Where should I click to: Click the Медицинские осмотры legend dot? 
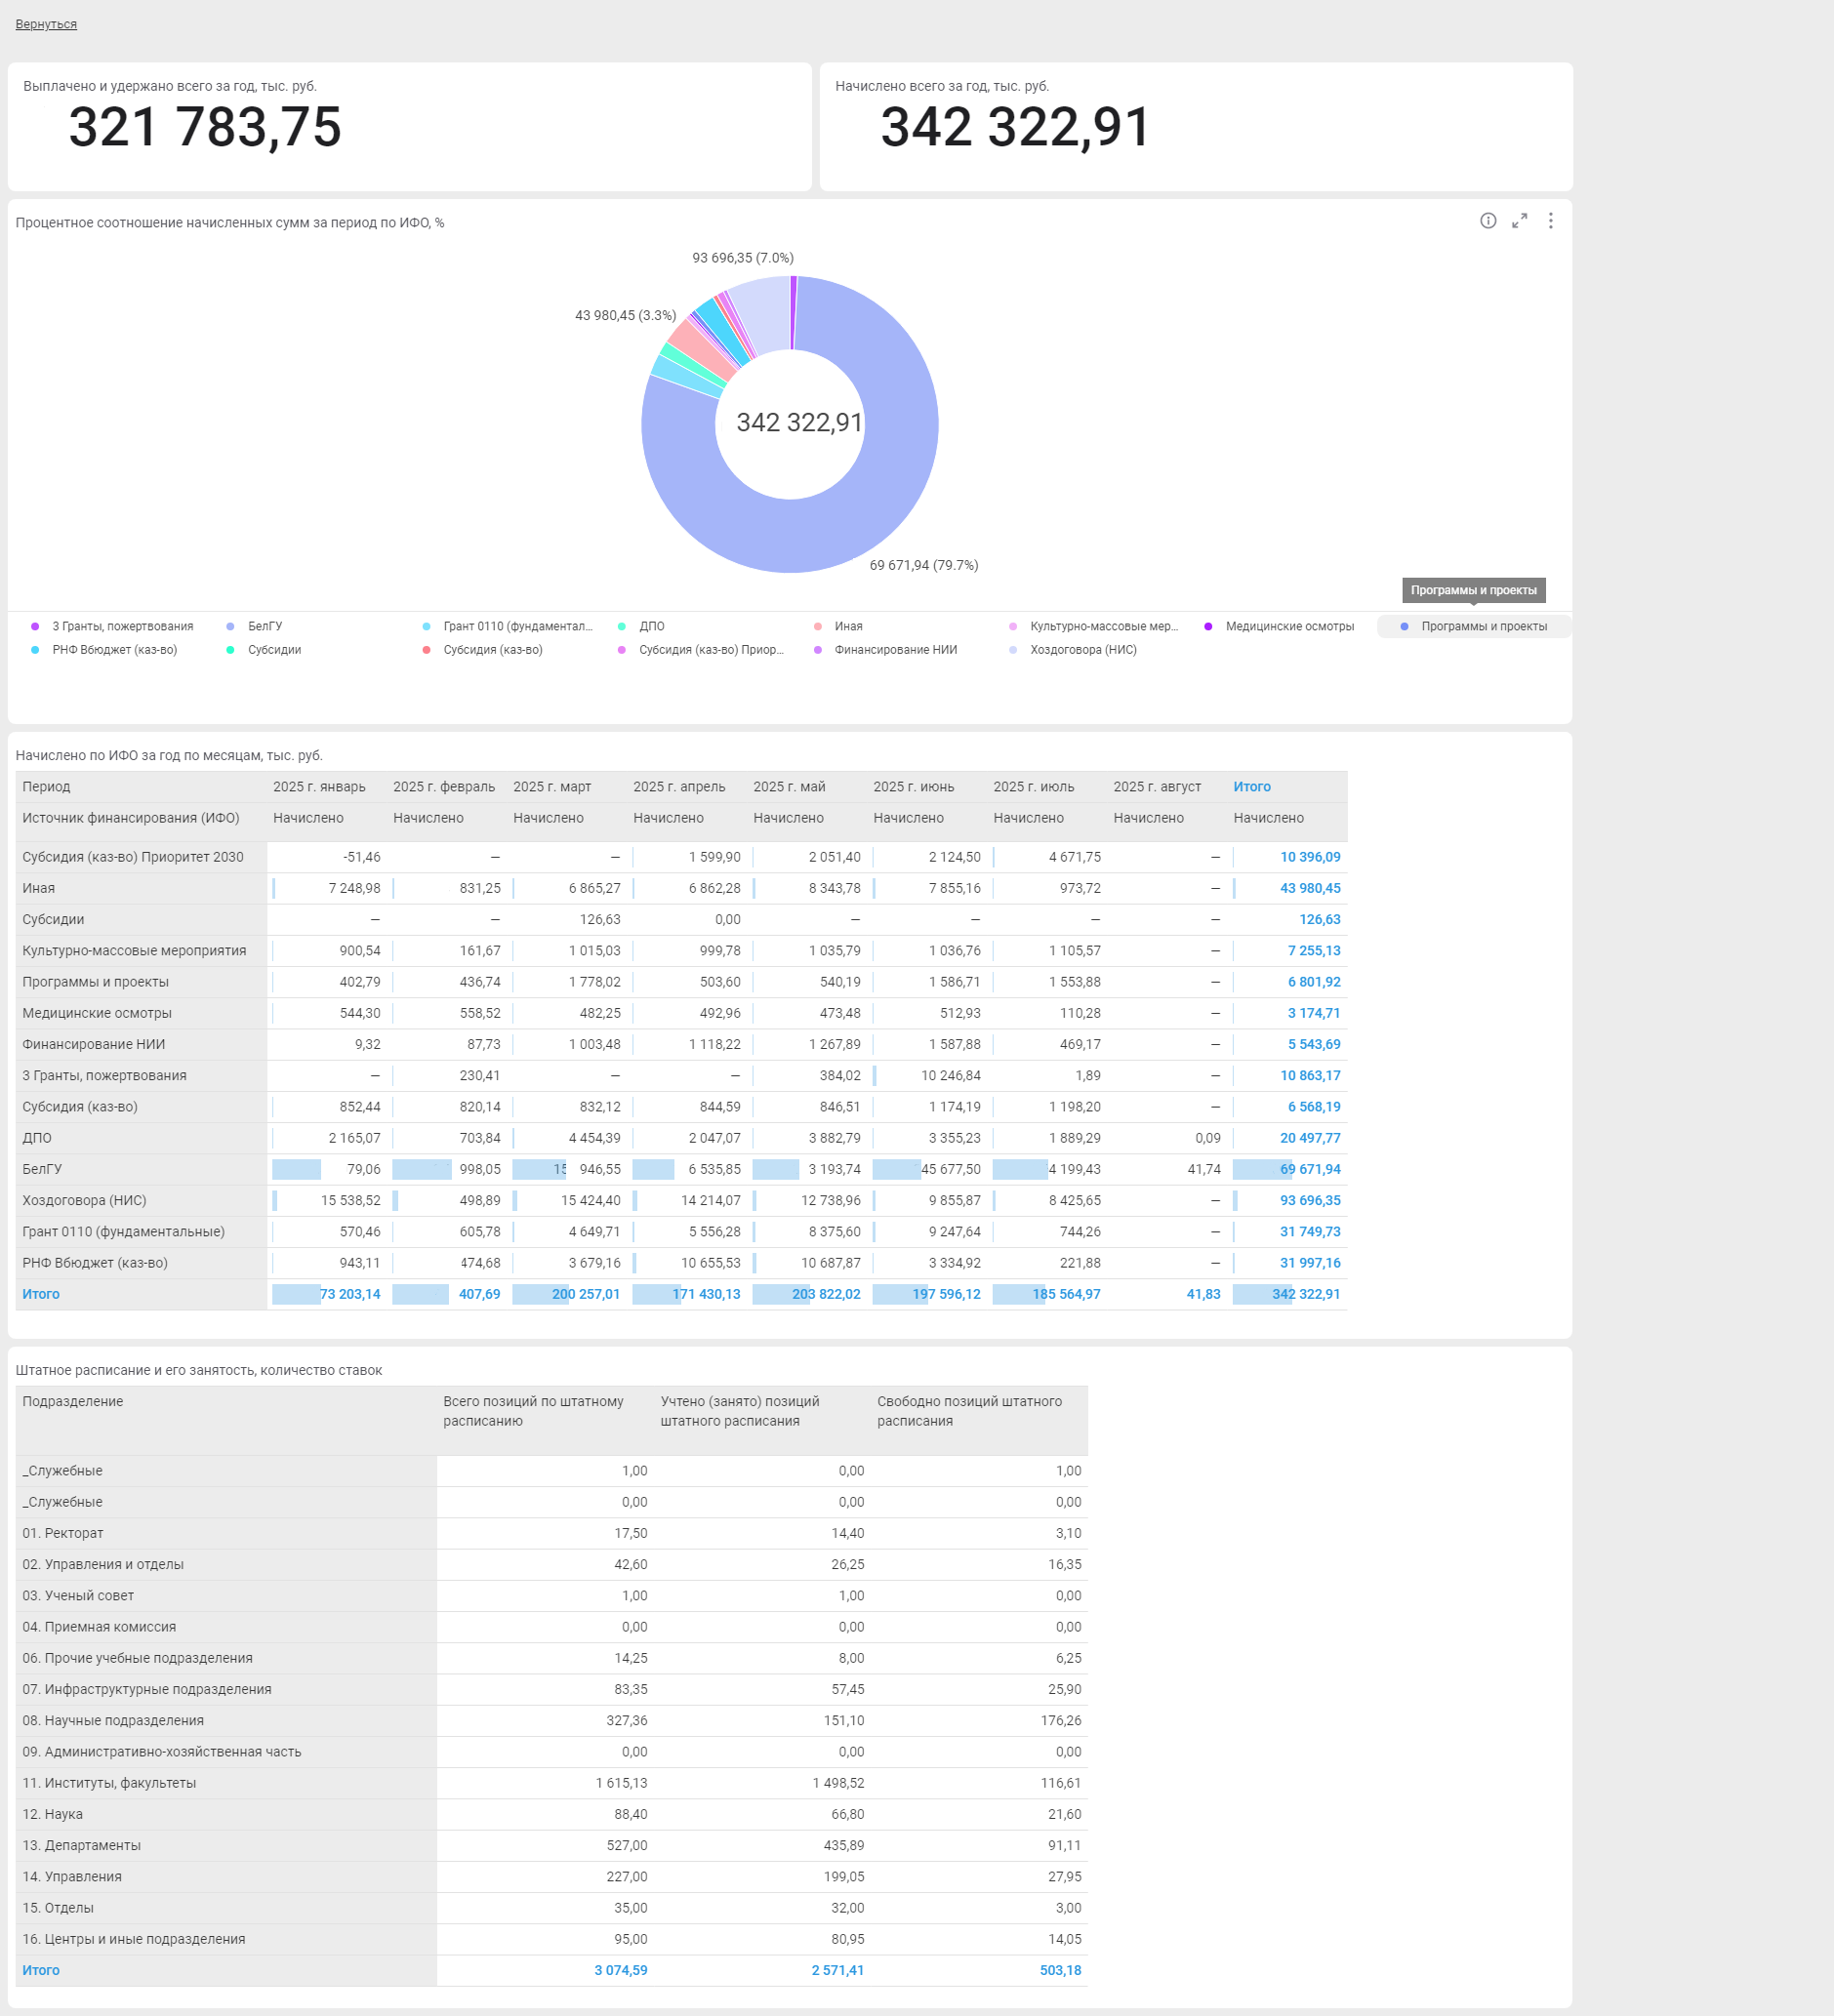coord(1208,626)
